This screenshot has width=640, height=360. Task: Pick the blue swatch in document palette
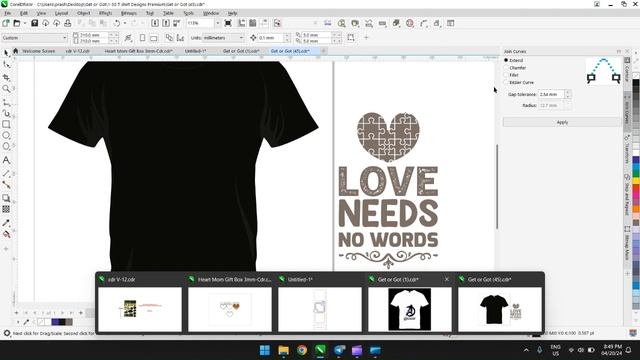[x=55, y=322]
